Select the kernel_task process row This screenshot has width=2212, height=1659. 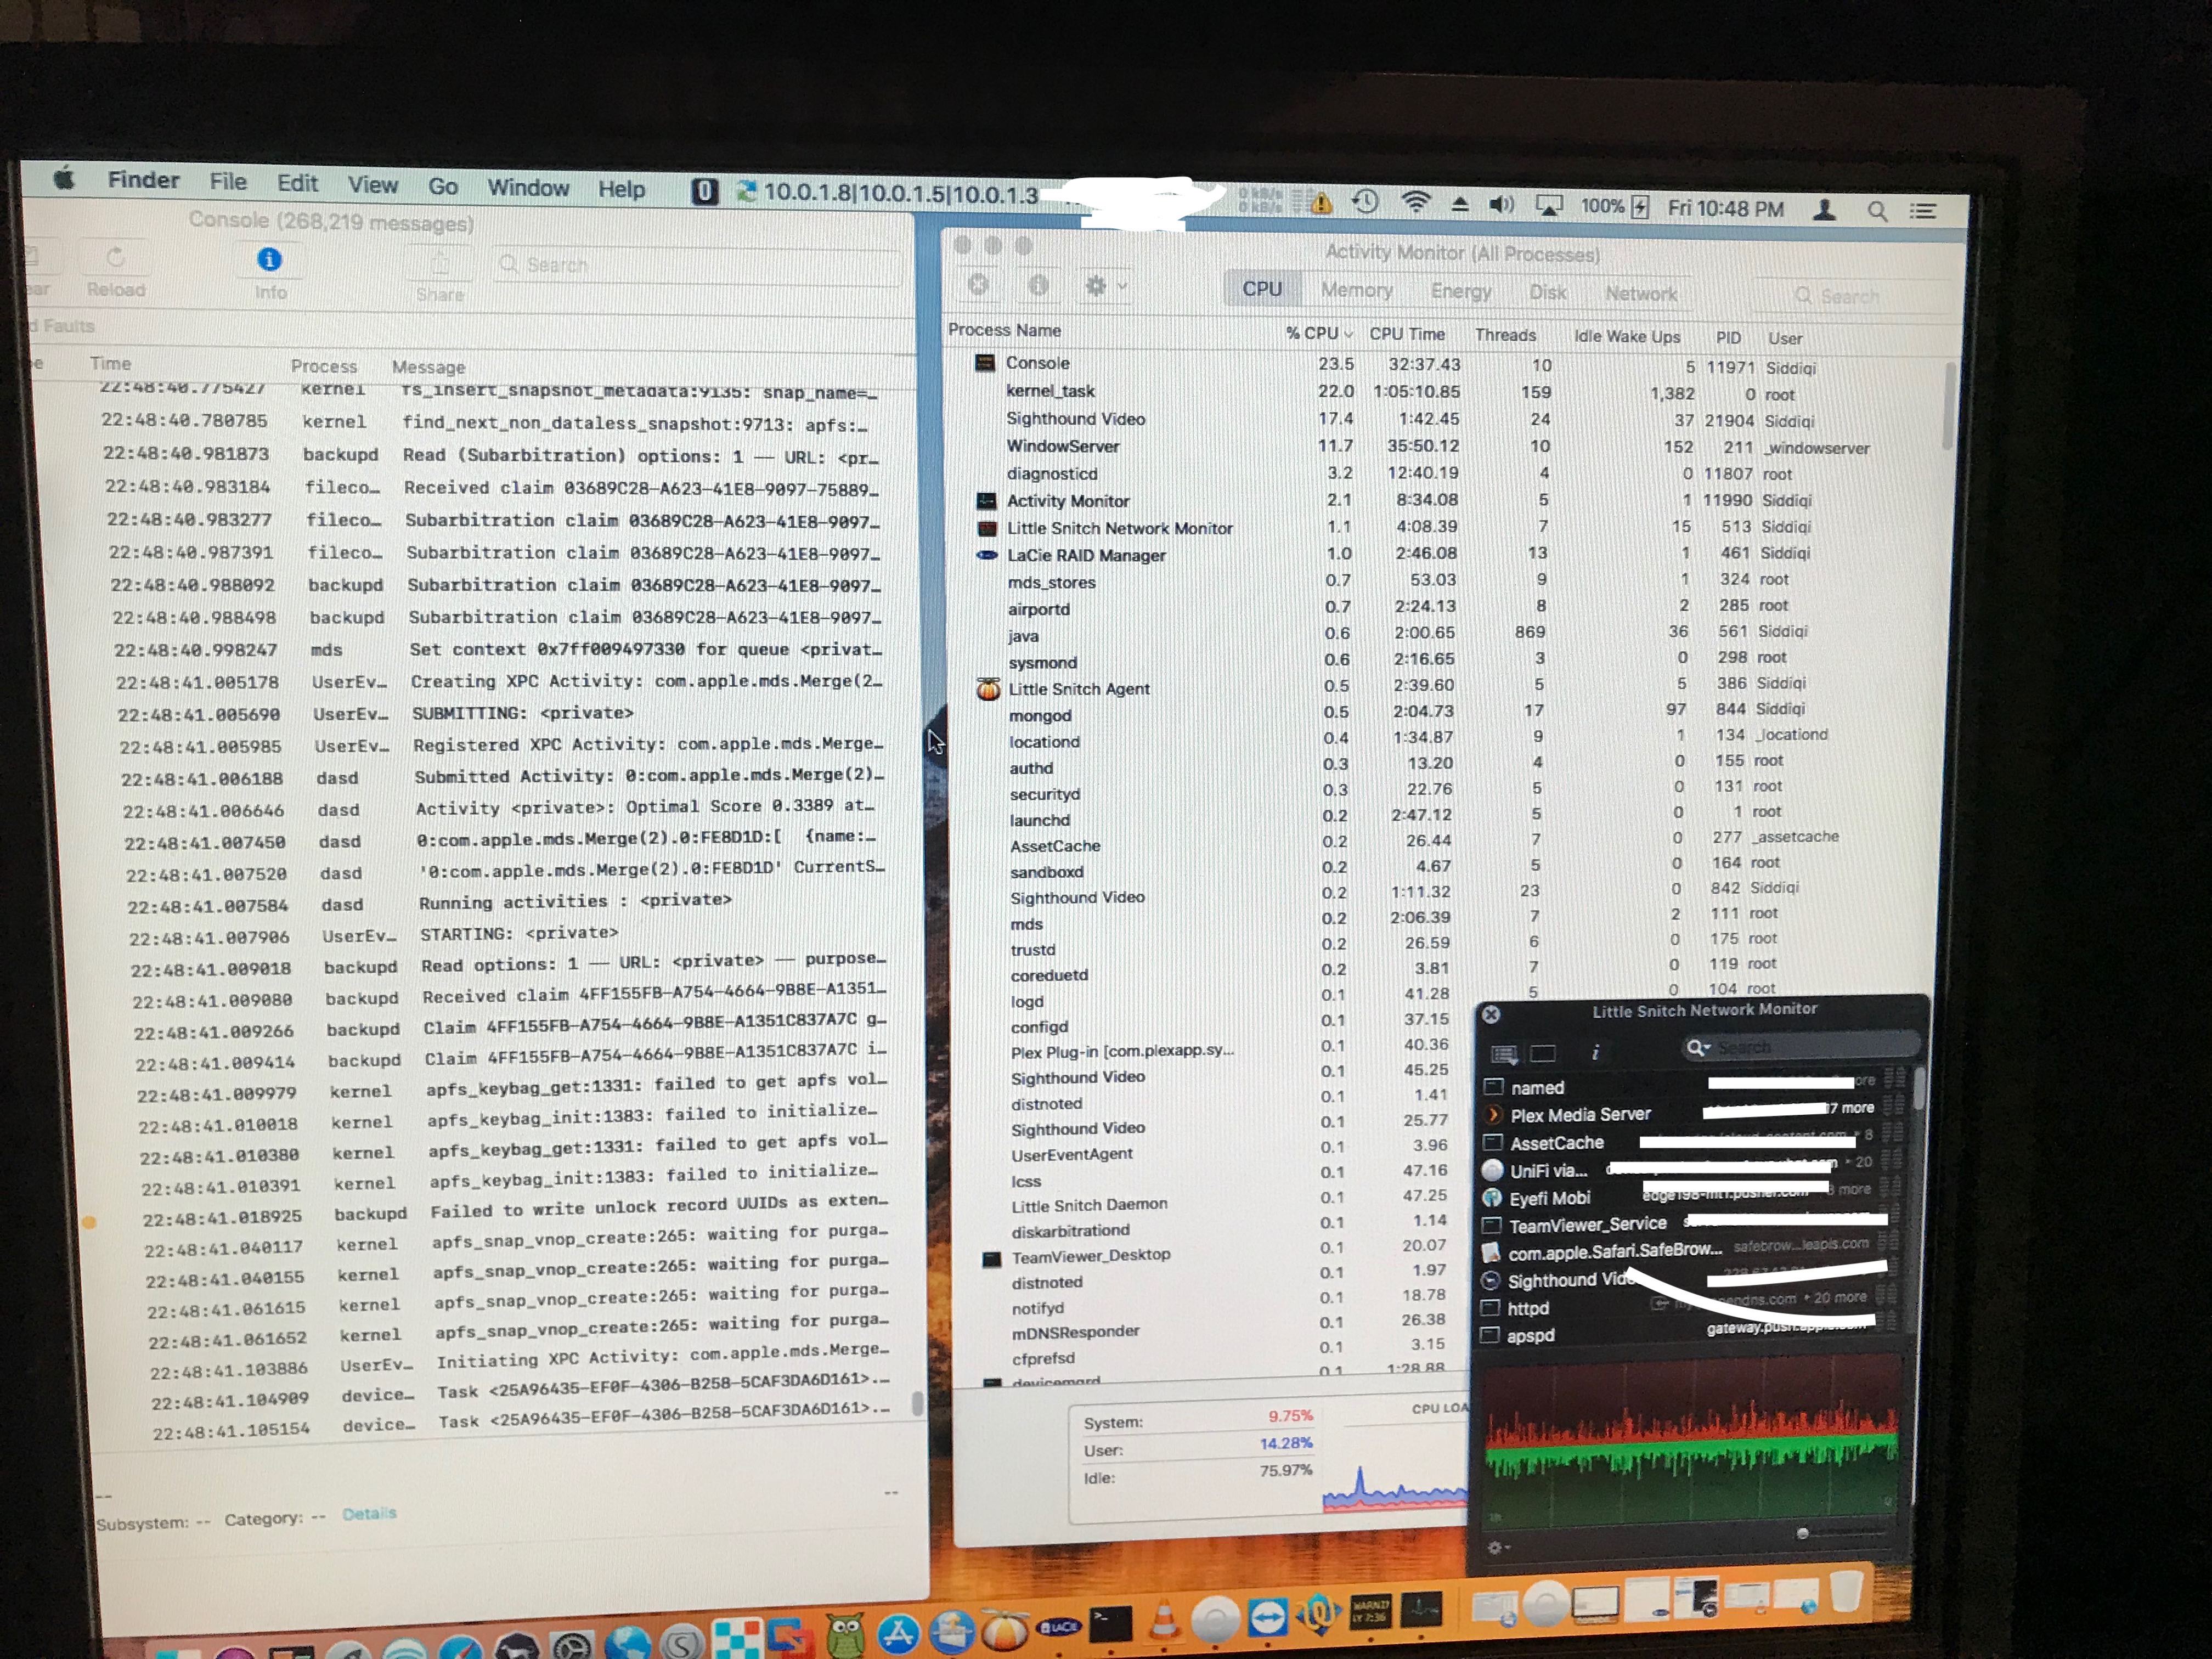coord(1445,392)
